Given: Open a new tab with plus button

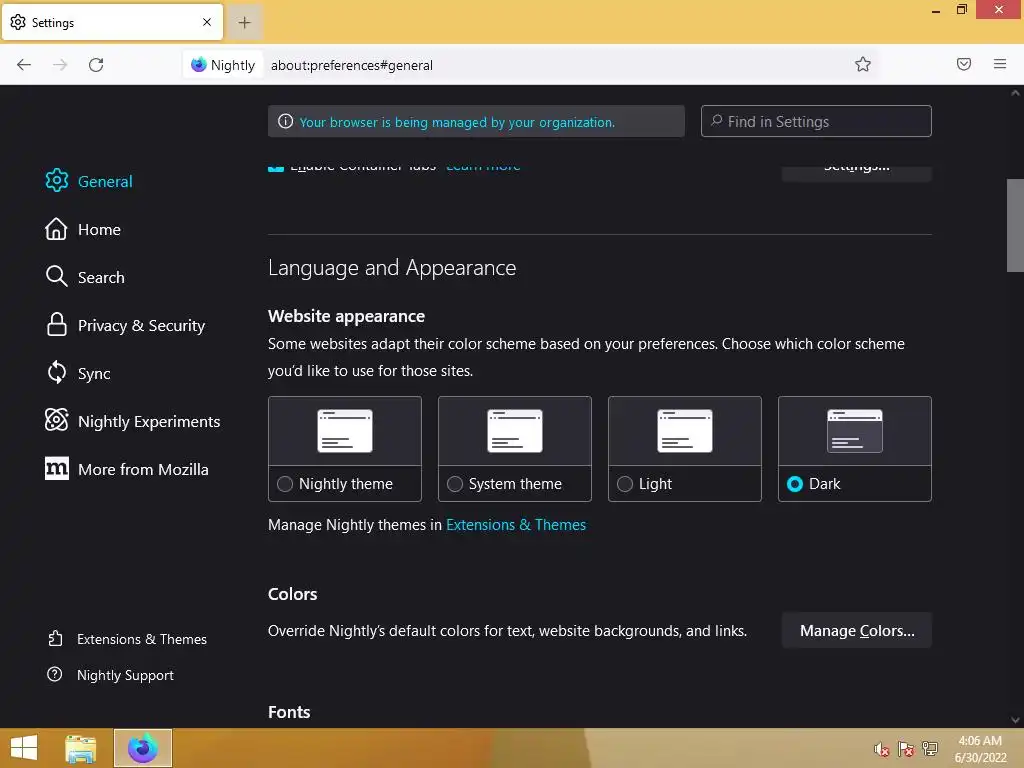Looking at the screenshot, I should (x=244, y=23).
